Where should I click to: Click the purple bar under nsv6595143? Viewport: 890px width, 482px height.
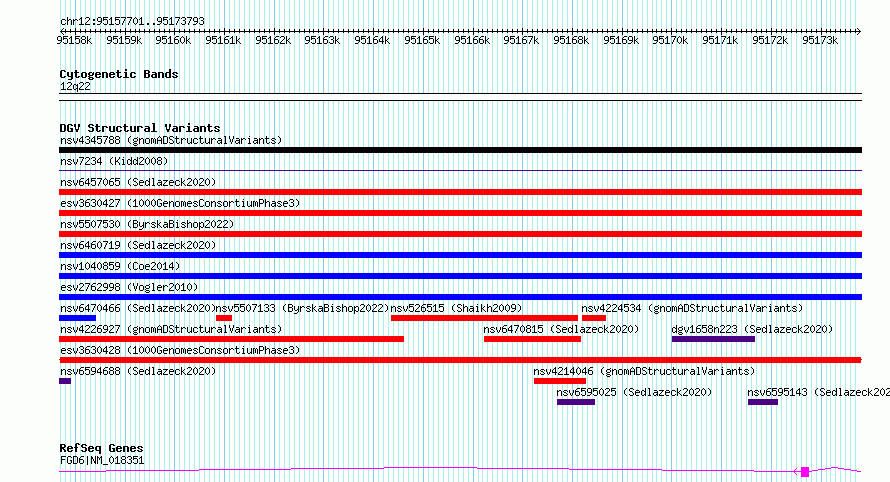[763, 402]
